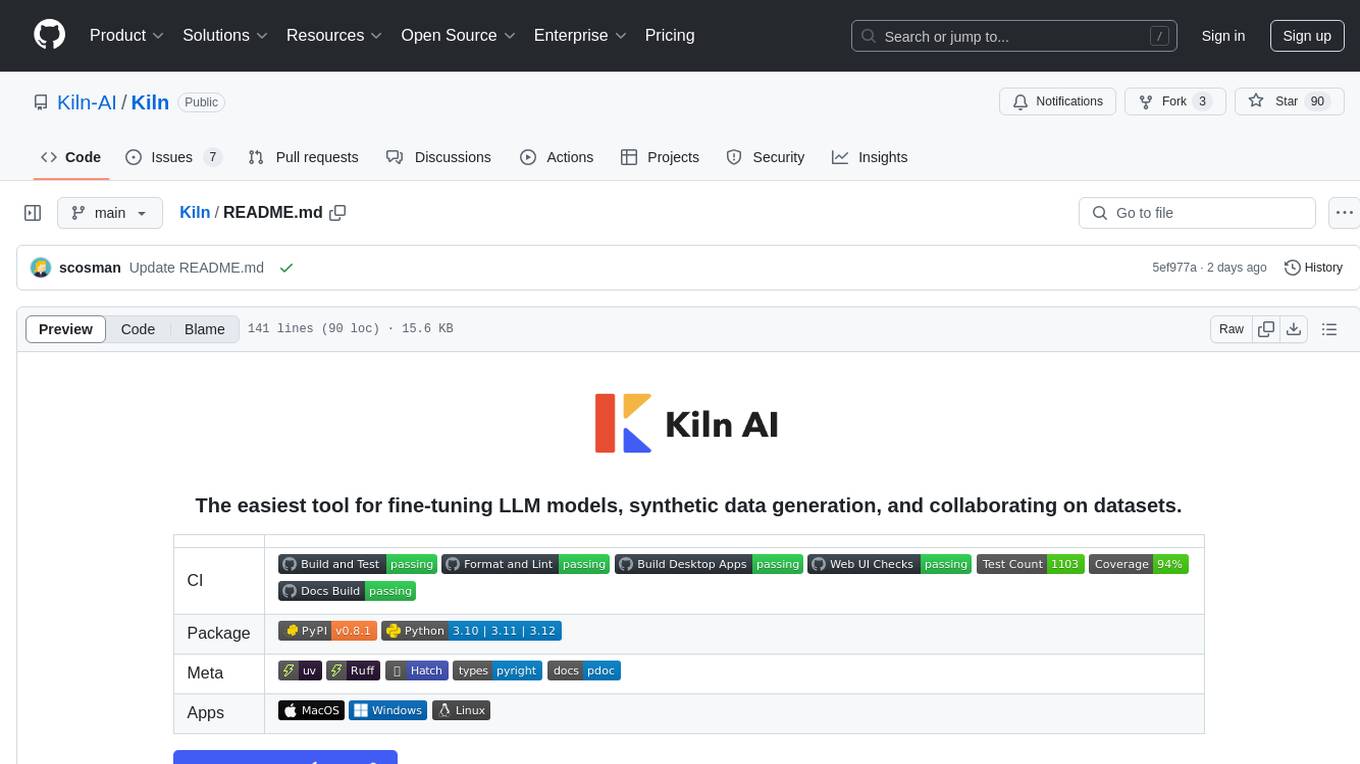The height and width of the screenshot is (764, 1360).
Task: Click the types pyright badge
Action: pos(498,671)
